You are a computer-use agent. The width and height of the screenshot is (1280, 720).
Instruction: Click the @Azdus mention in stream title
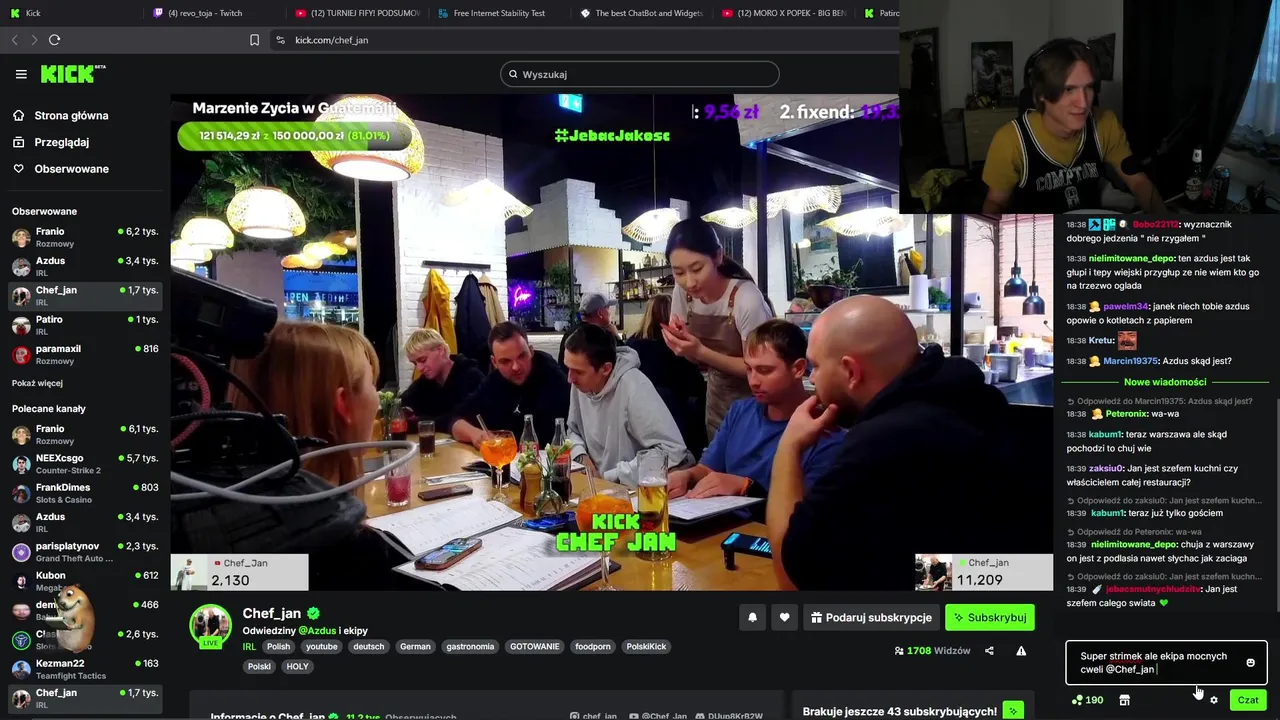coord(316,631)
